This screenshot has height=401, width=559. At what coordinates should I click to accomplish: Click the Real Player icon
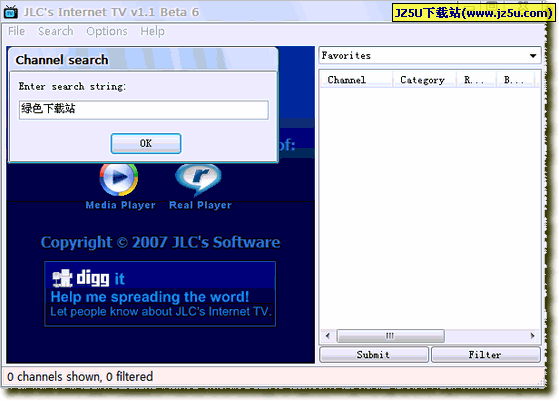[198, 179]
